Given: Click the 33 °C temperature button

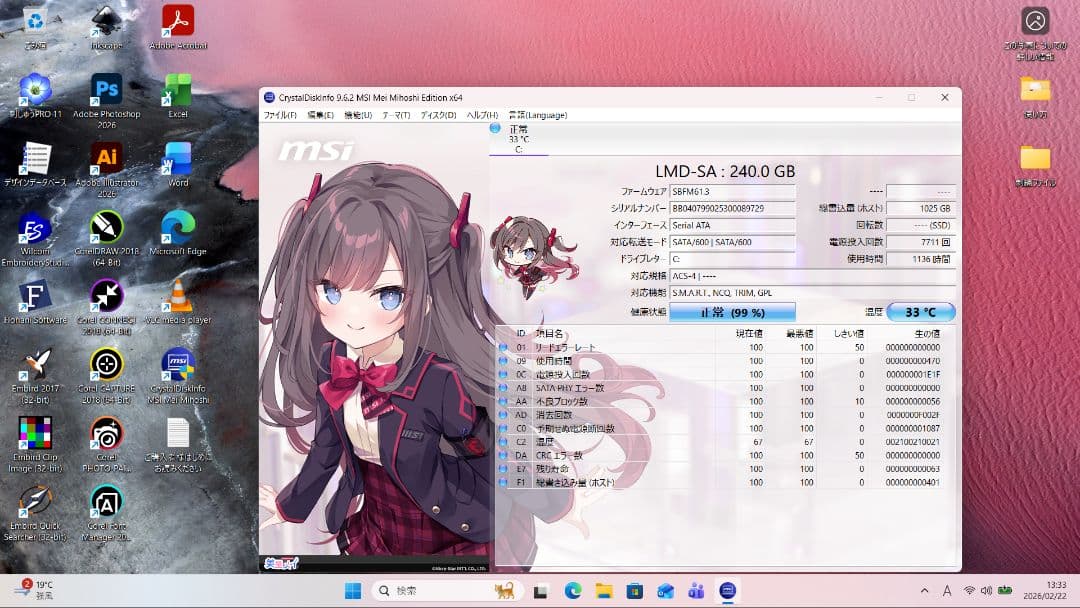Looking at the screenshot, I should 920,312.
